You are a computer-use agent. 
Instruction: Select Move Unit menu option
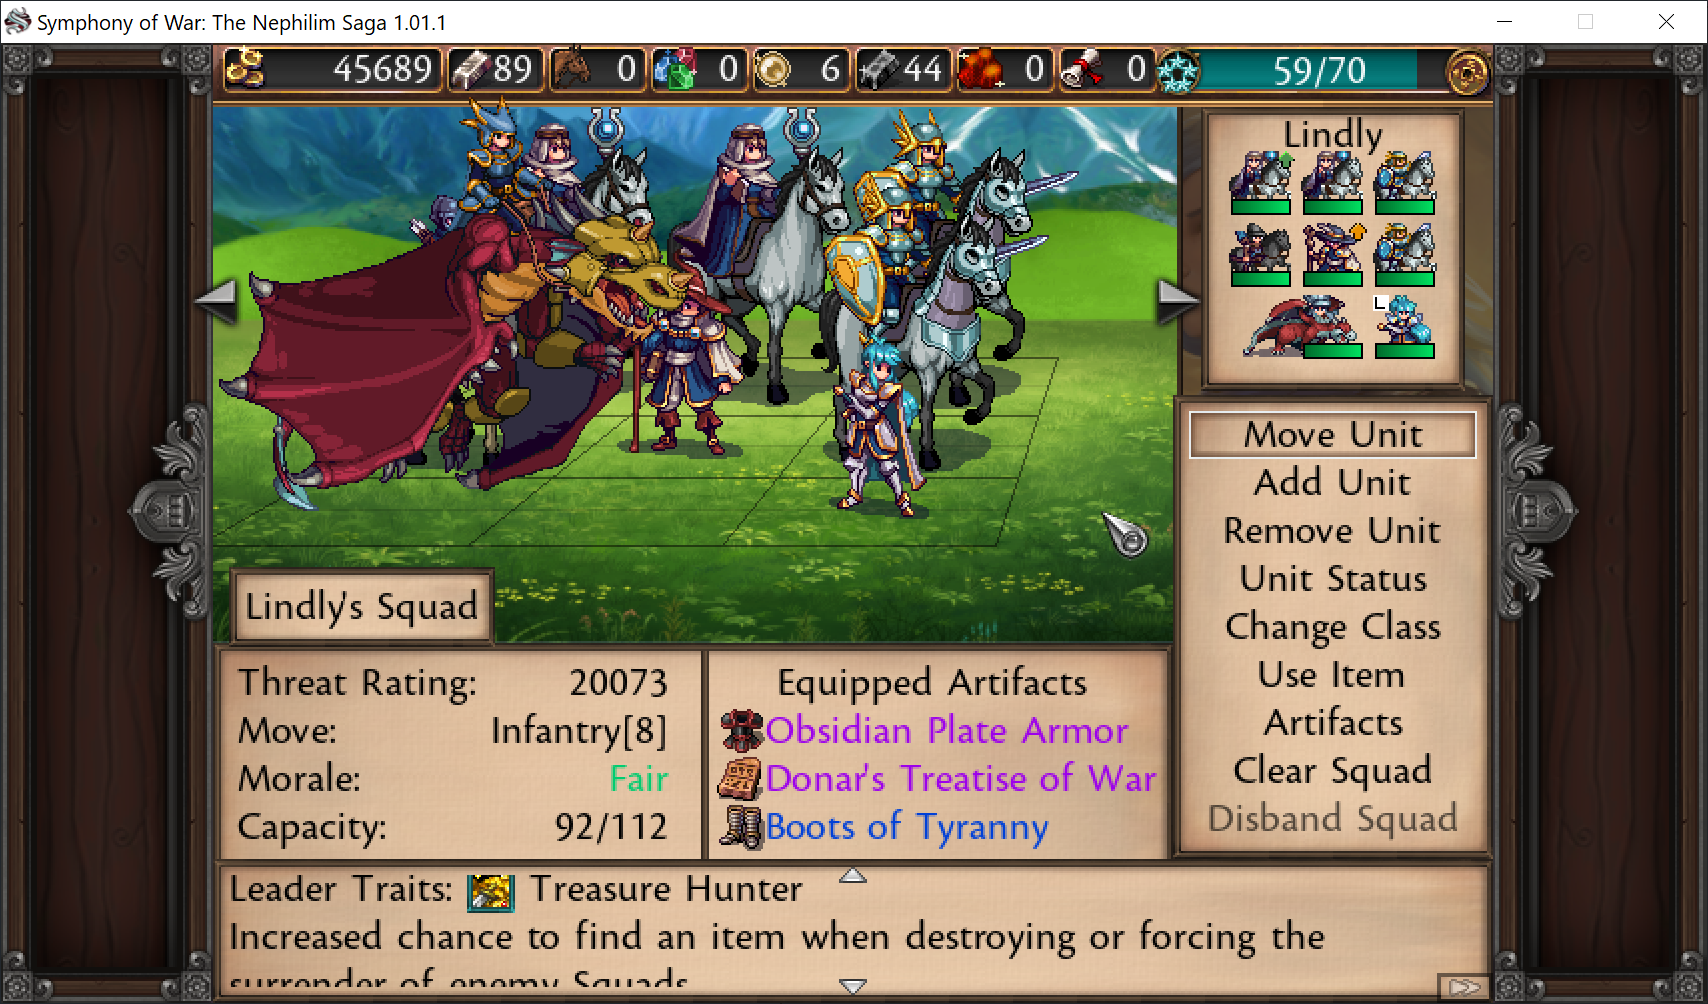point(1333,435)
